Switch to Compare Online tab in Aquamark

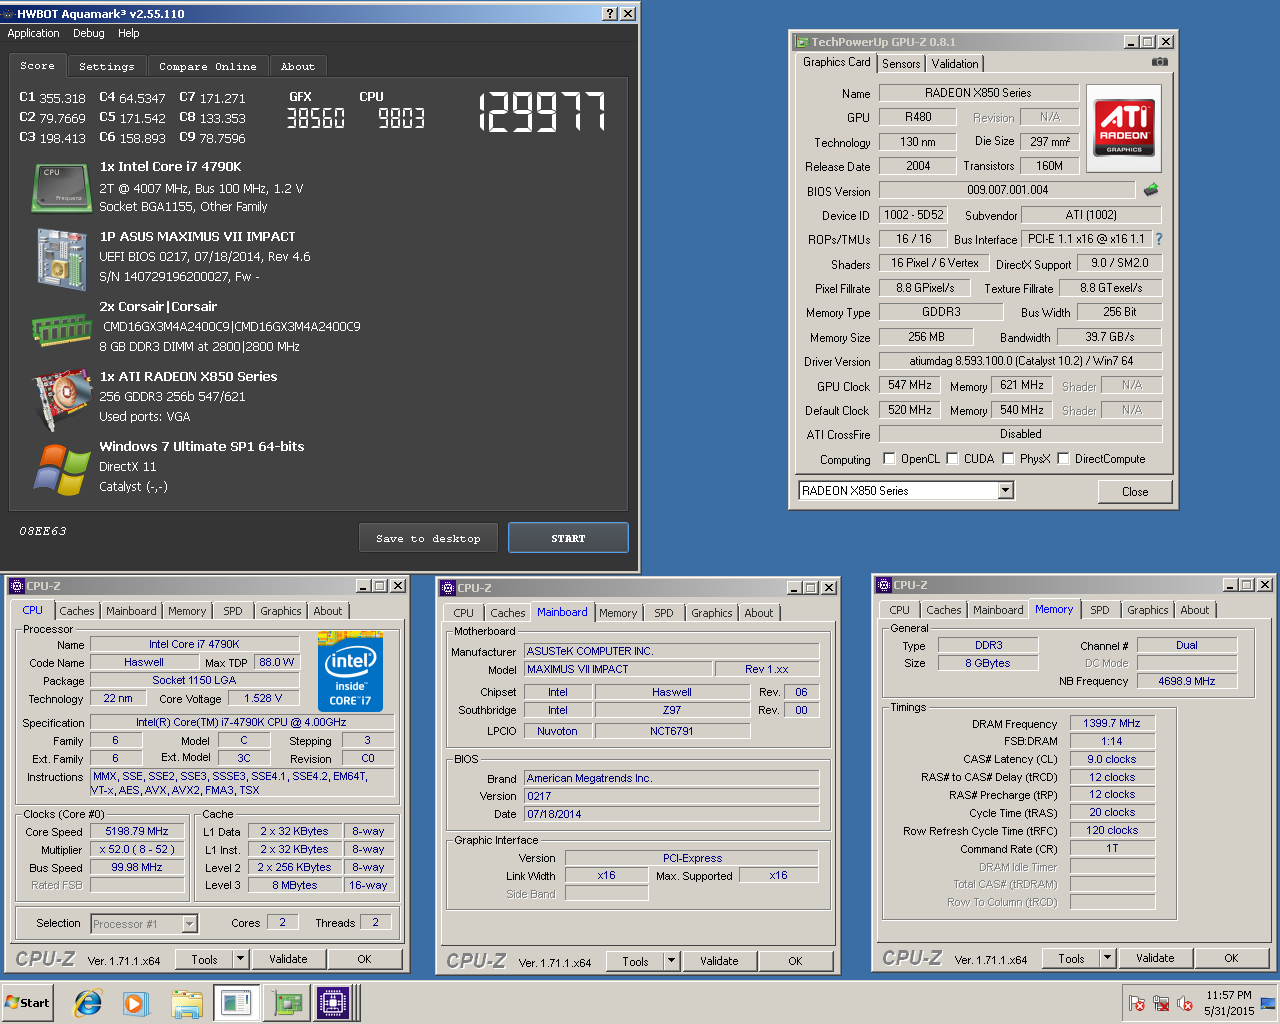point(208,66)
